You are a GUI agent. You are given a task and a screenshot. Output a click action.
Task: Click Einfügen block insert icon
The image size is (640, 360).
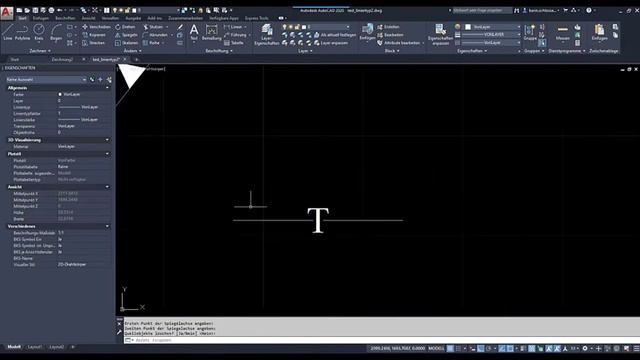pos(367,32)
